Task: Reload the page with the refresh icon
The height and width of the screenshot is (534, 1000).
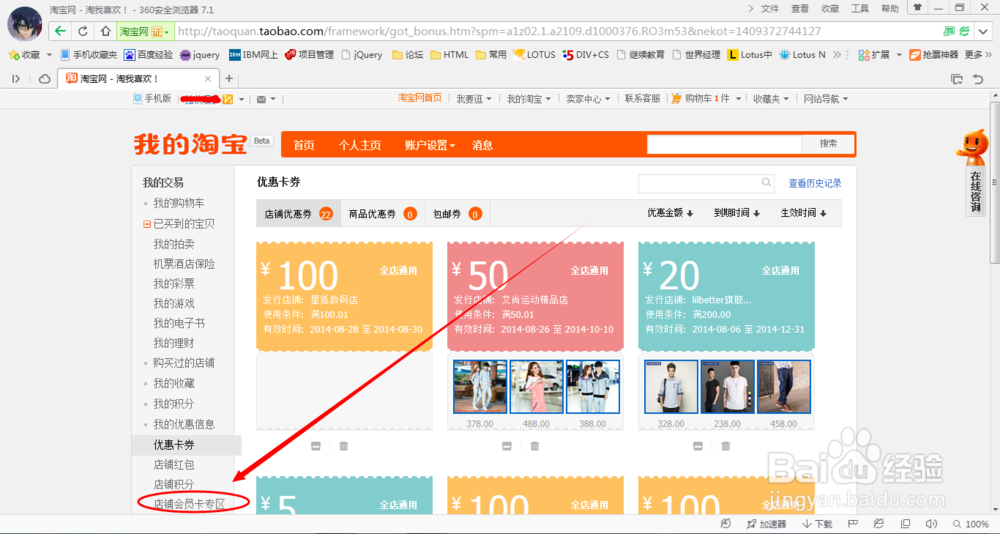Action: pos(83,31)
